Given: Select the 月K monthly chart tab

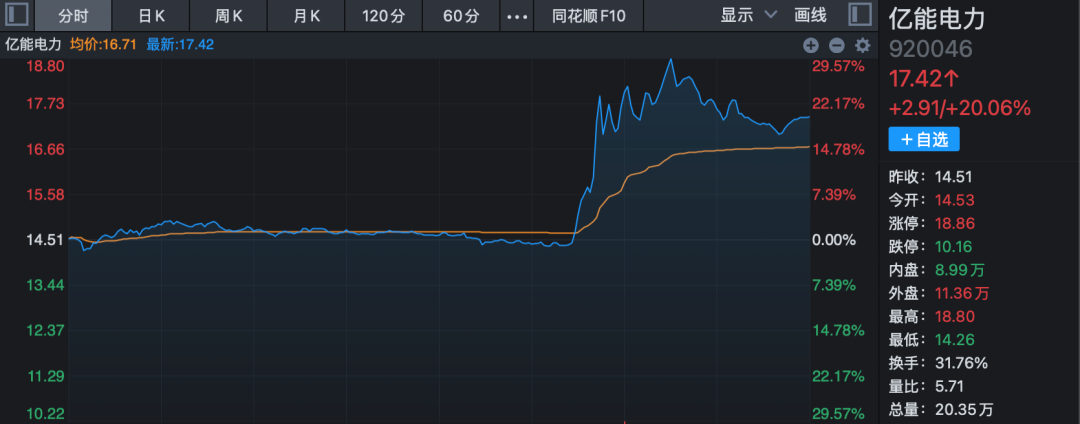Looking at the screenshot, I should (x=307, y=16).
